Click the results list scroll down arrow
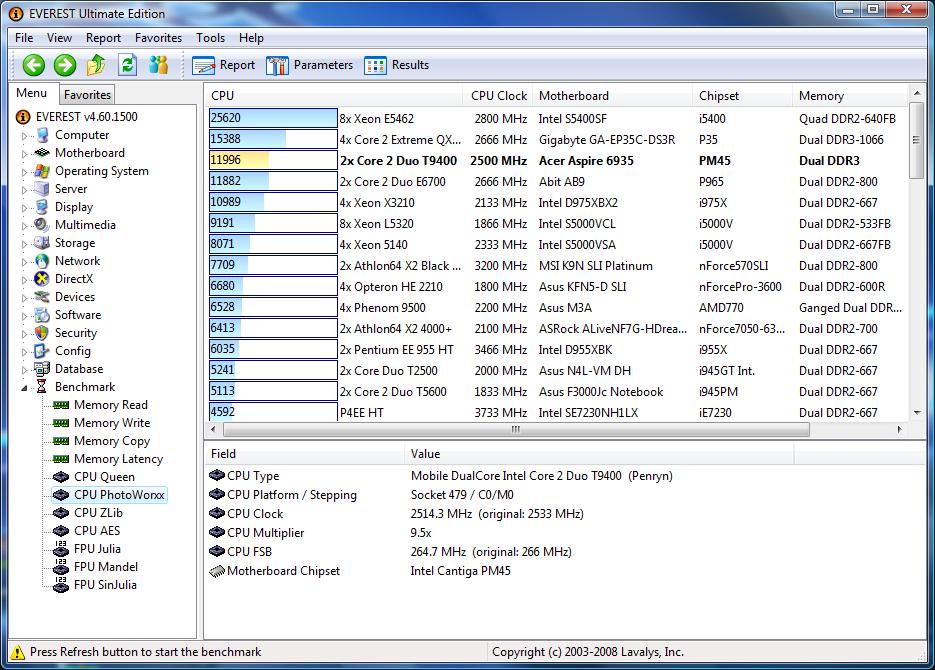 click(917, 412)
